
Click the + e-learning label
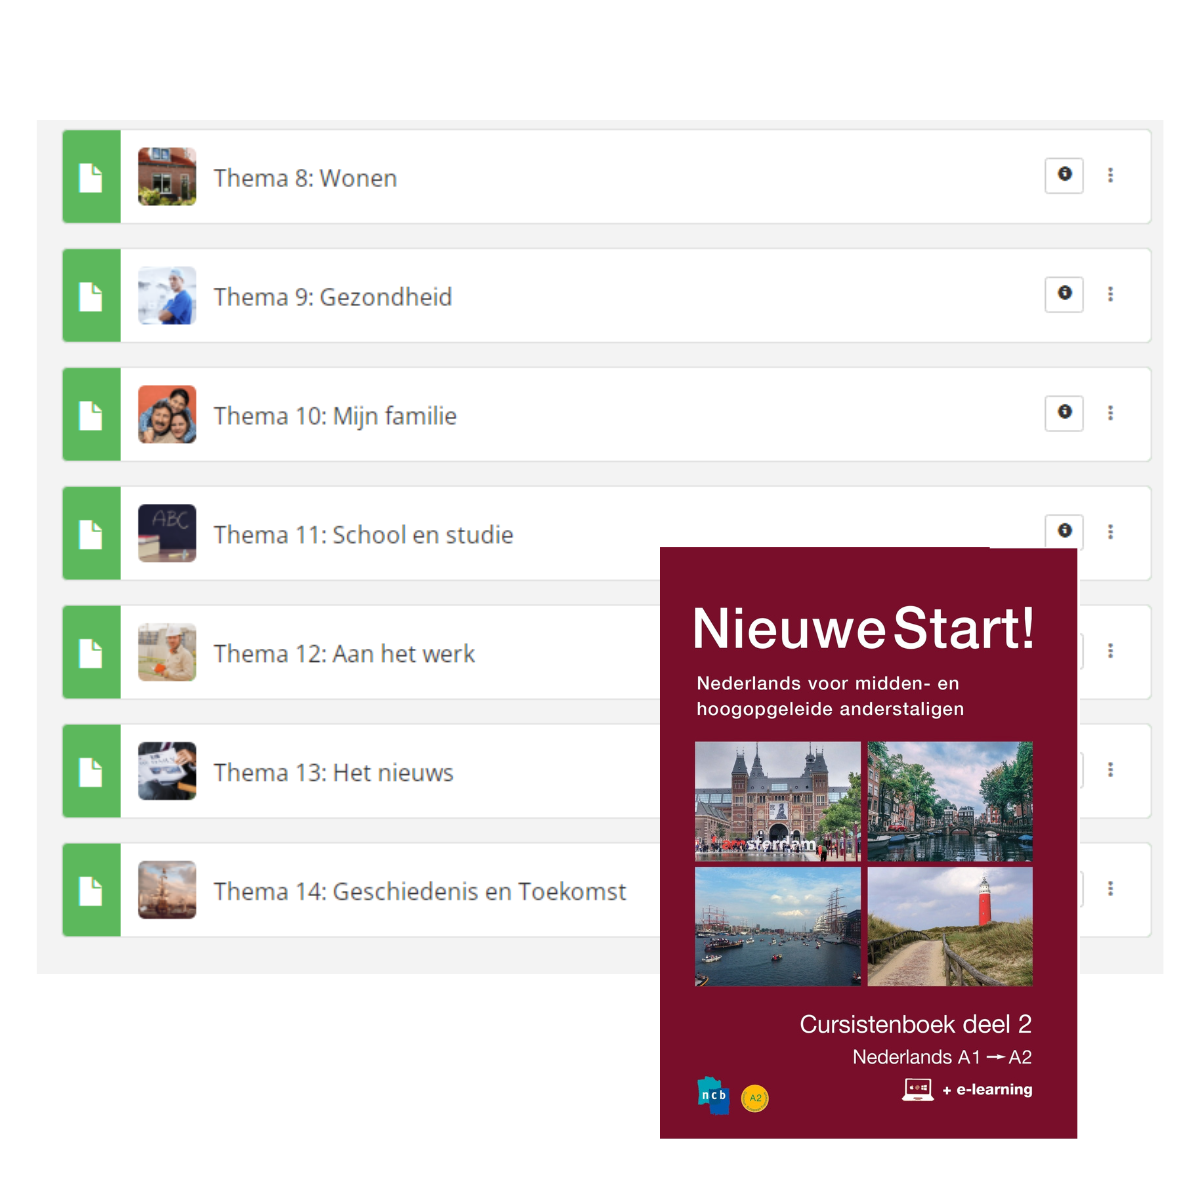[987, 1090]
